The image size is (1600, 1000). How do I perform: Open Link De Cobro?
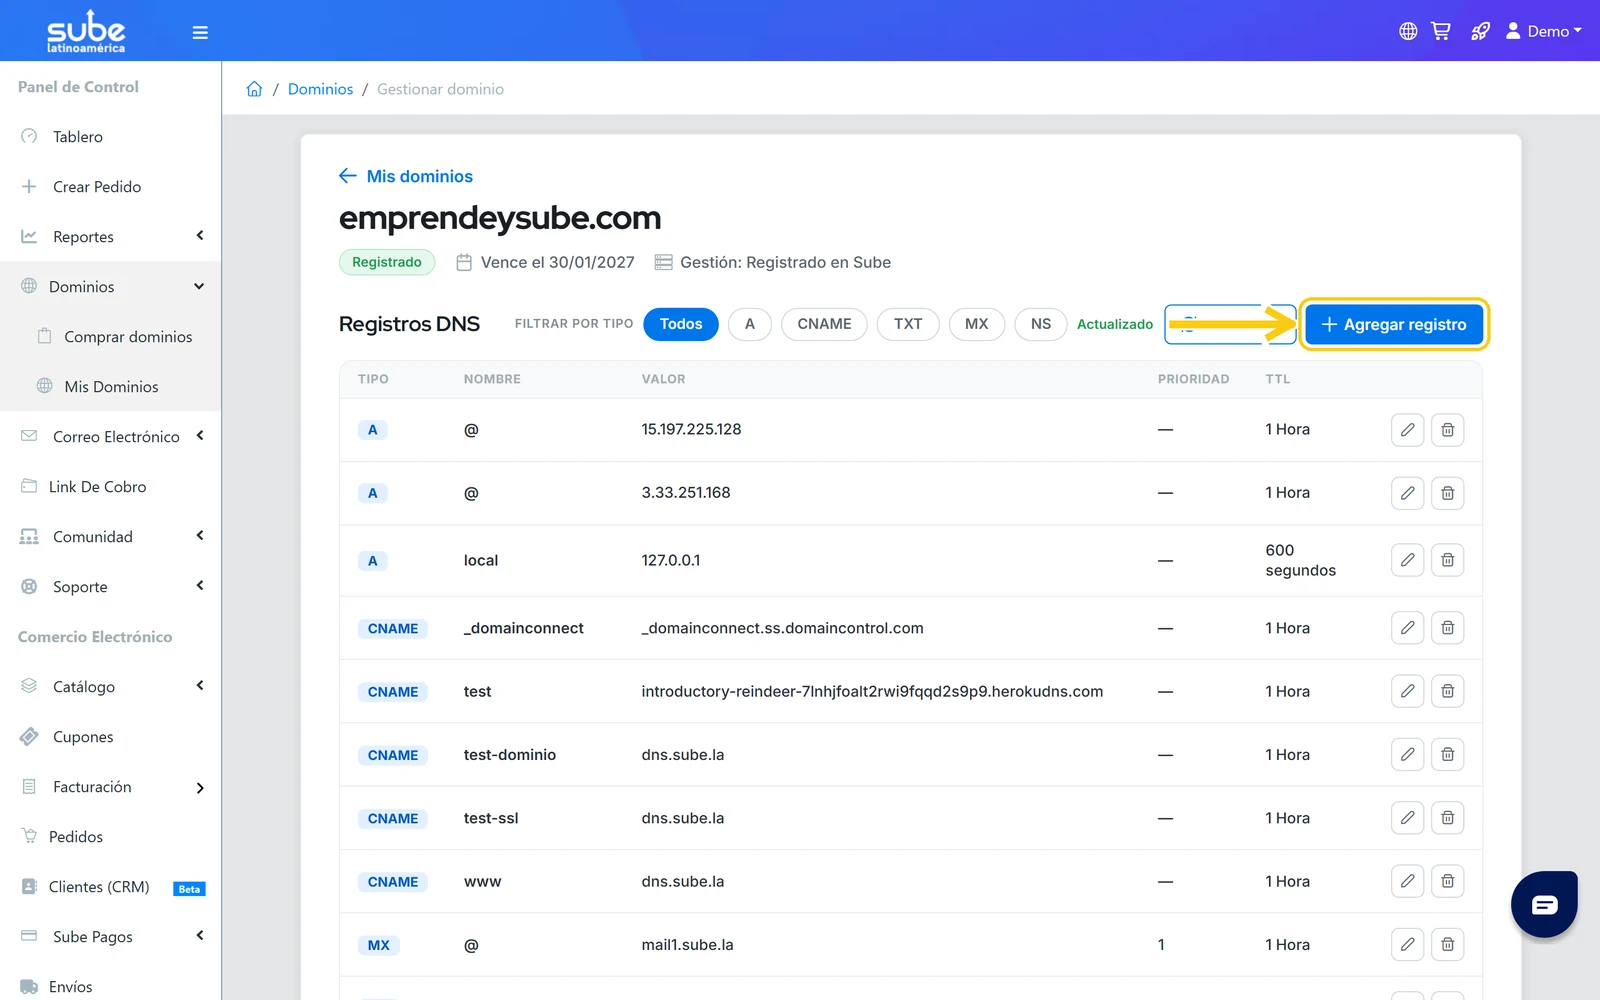110,486
